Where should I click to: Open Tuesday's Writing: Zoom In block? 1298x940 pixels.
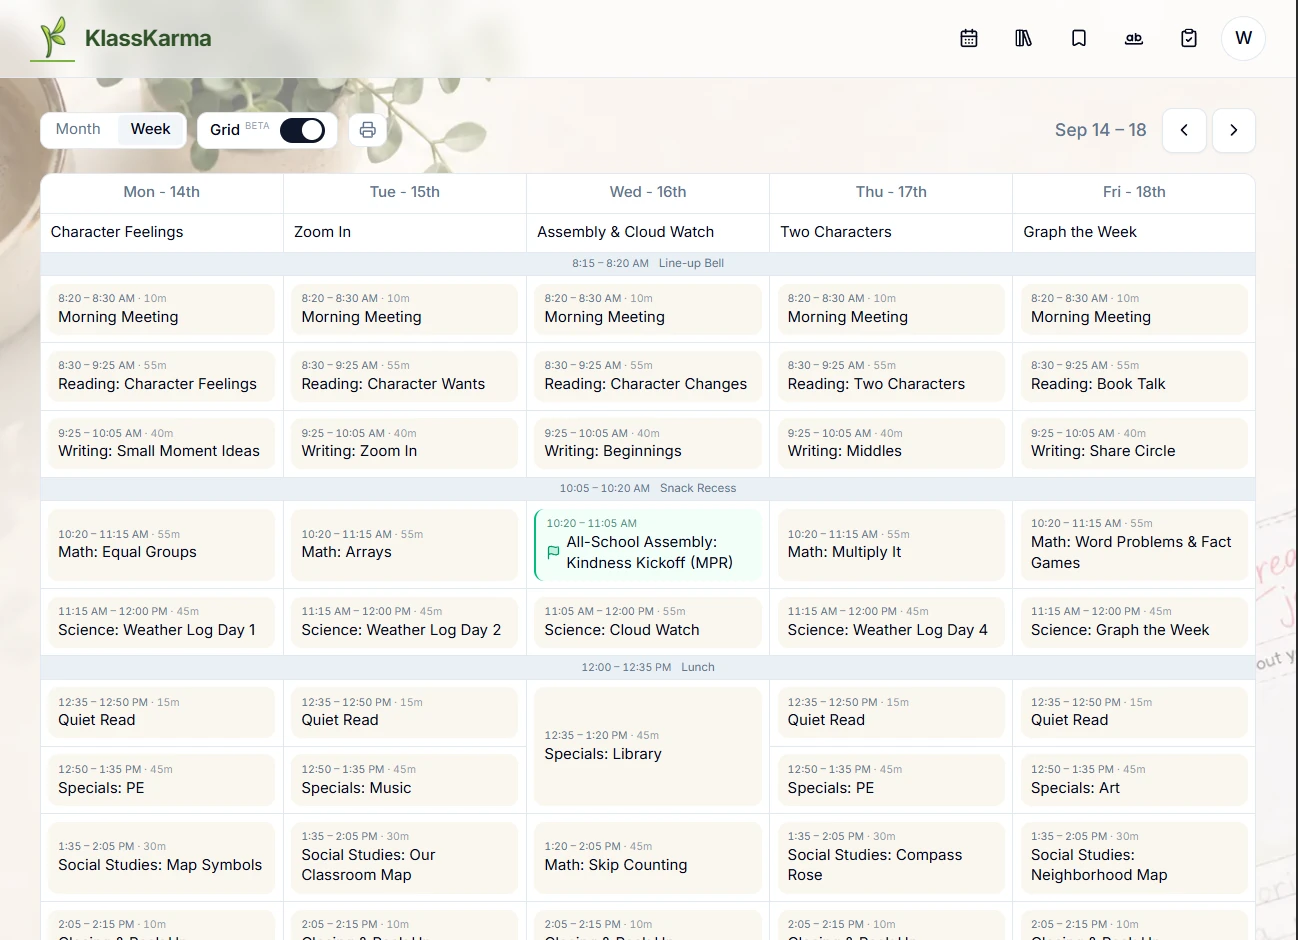405,443
